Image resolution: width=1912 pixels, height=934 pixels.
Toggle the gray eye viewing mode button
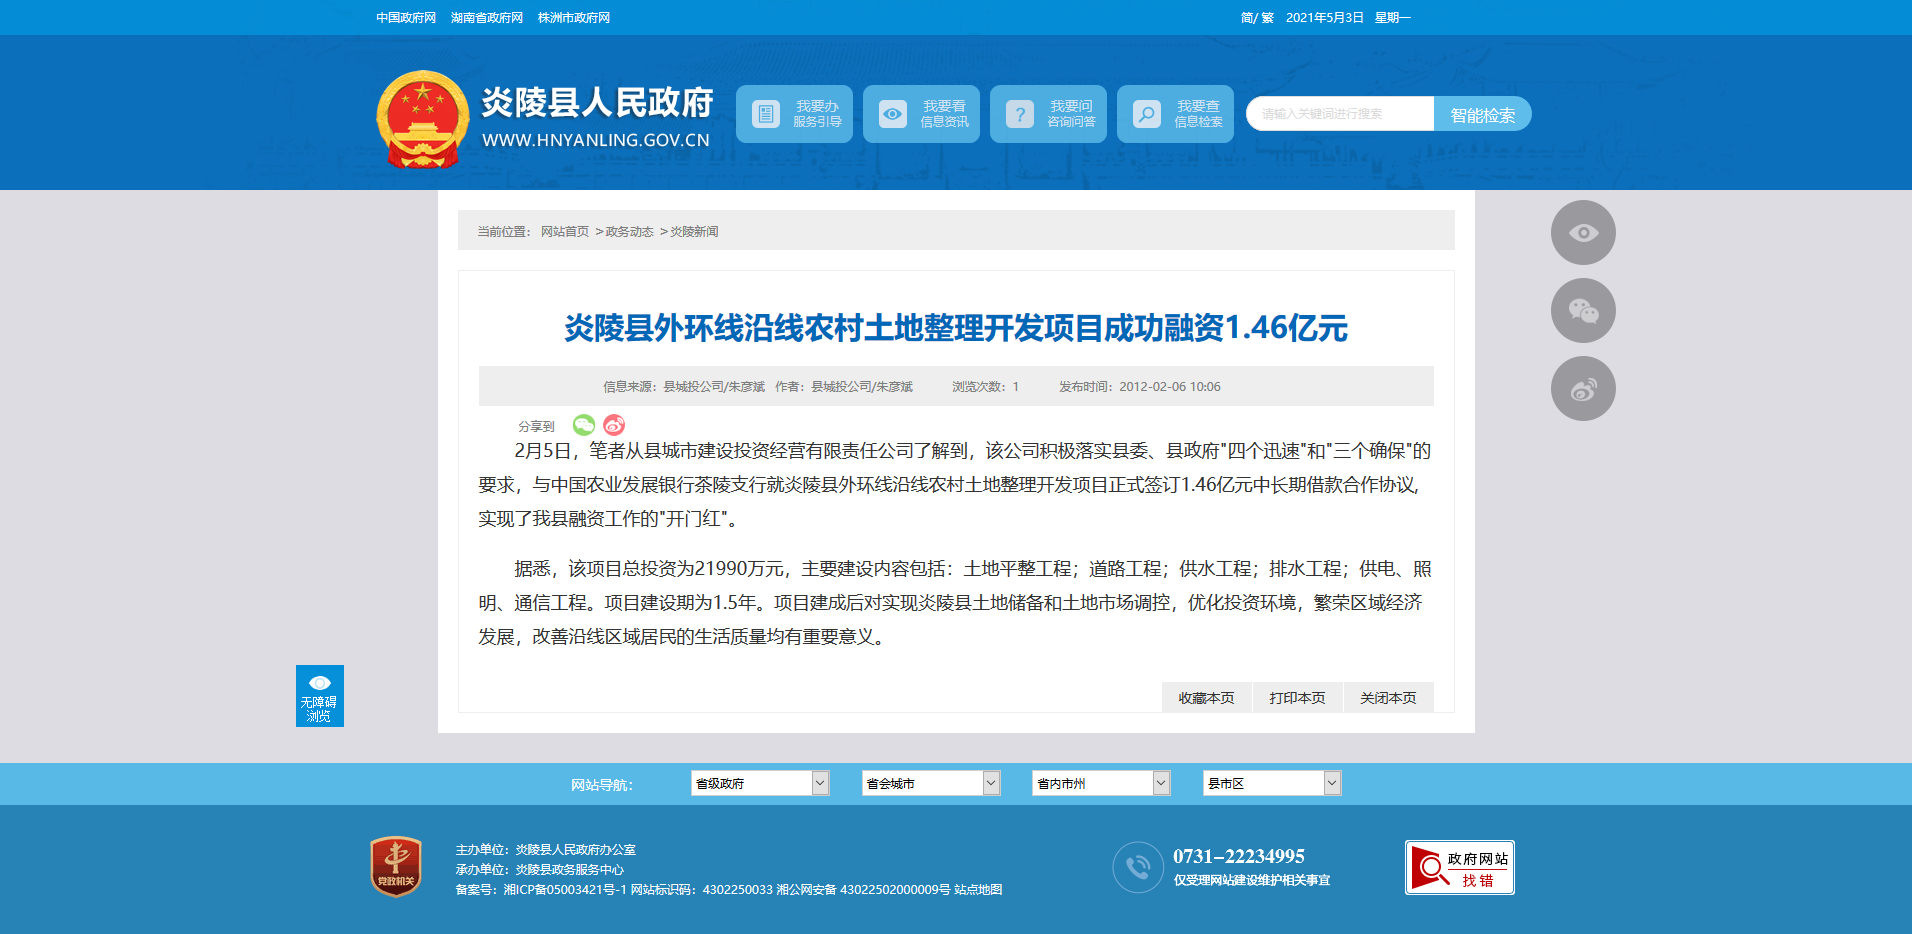[1582, 233]
